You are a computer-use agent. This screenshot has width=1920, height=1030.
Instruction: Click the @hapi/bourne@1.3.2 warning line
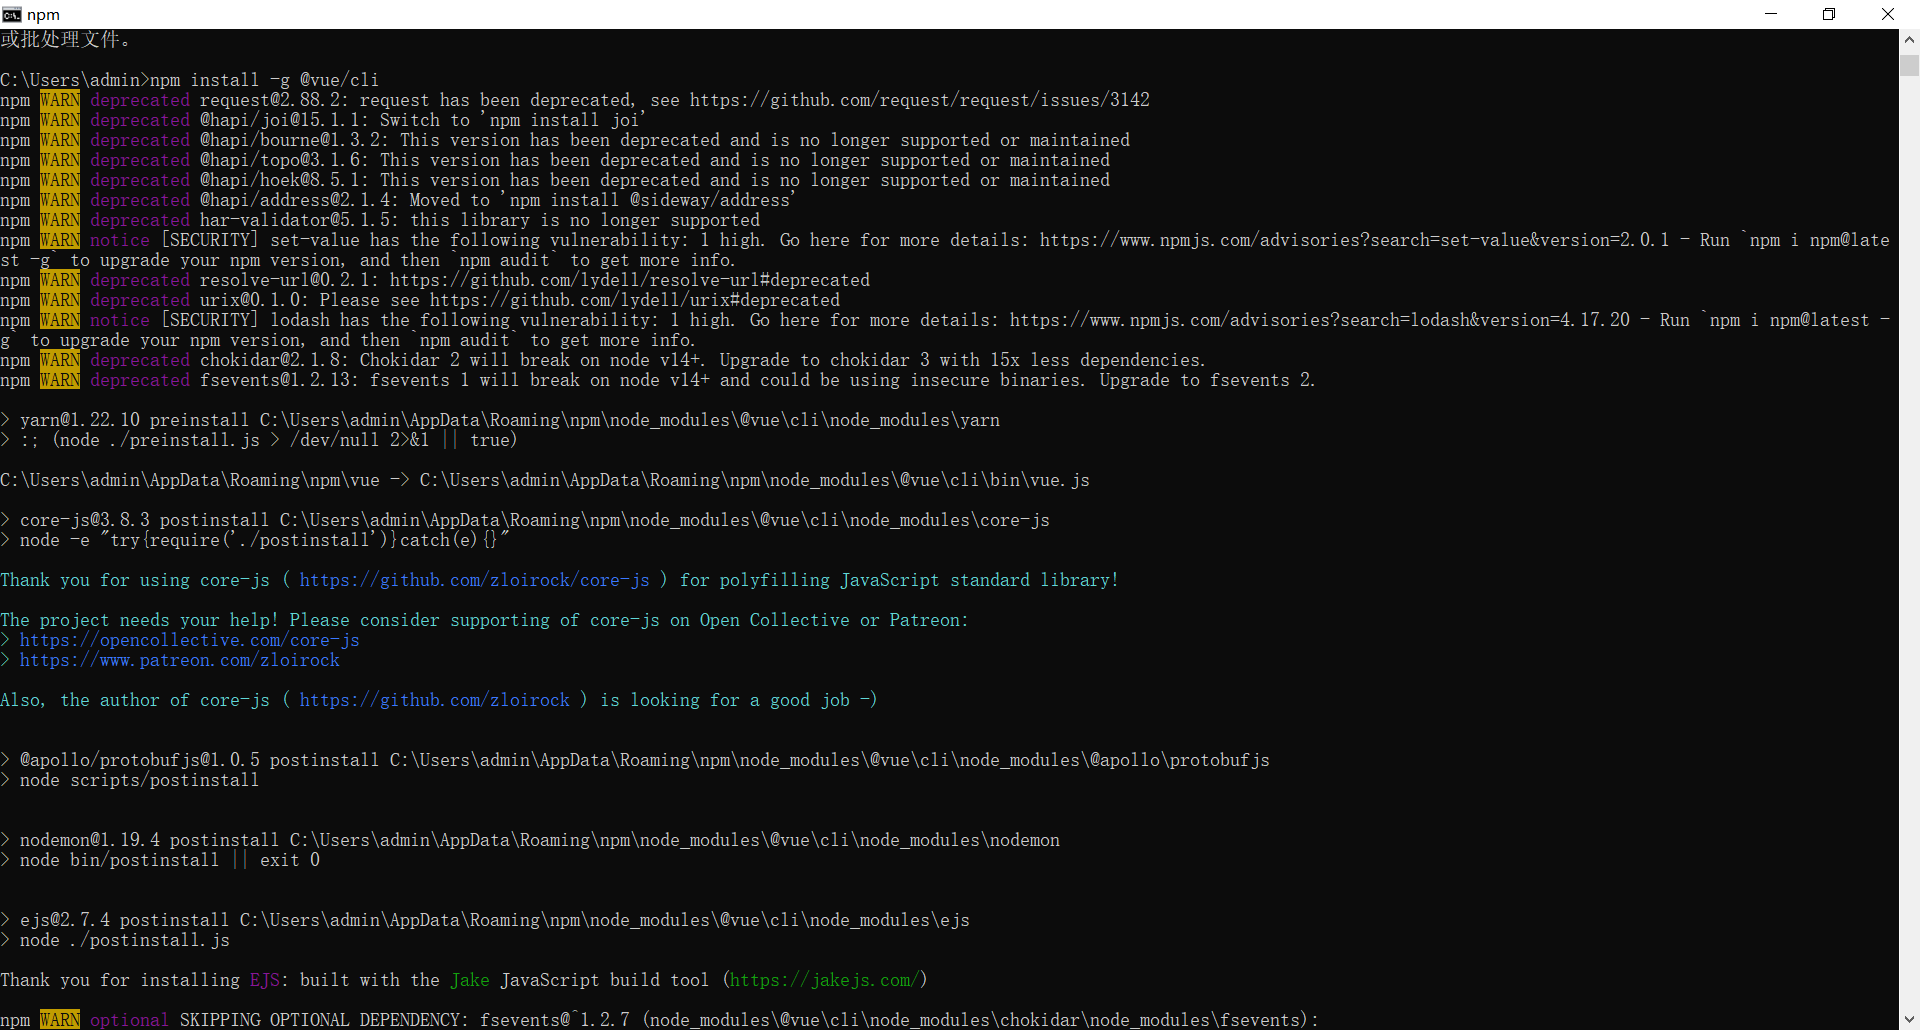(x=565, y=140)
